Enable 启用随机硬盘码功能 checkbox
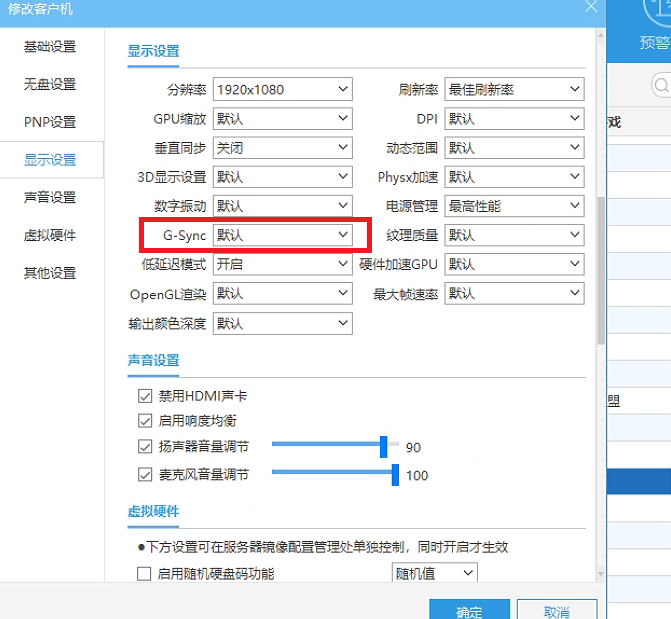671x619 pixels. click(x=144, y=574)
